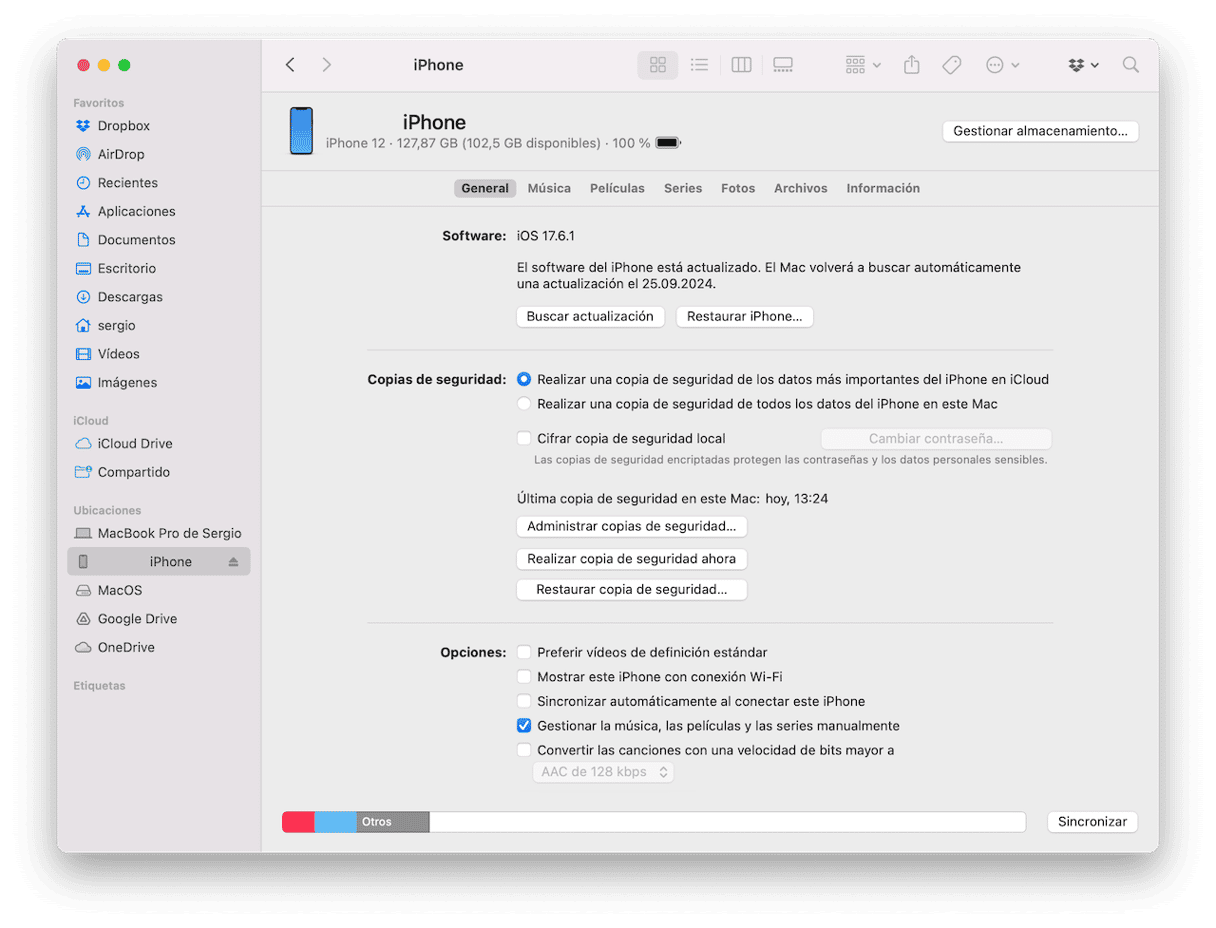
Task: Select the General tab
Action: coord(485,188)
